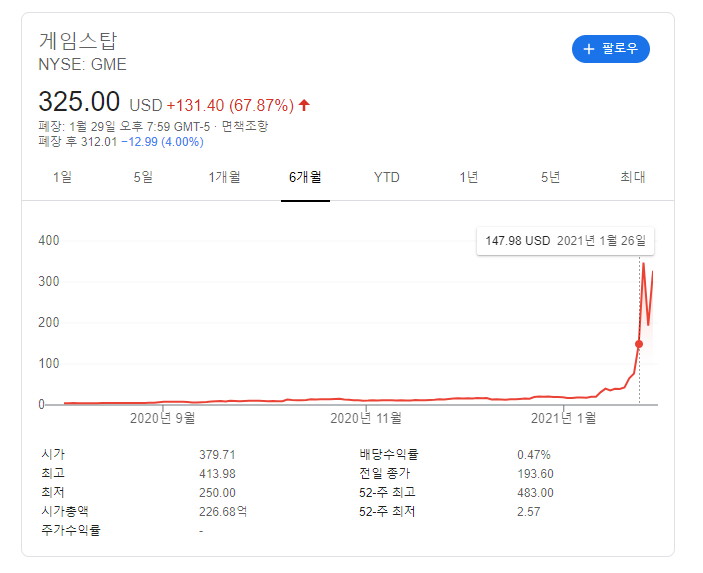Click the 52-주 최저 value 2.57
Viewport: 703px width, 573px height.
[529, 512]
